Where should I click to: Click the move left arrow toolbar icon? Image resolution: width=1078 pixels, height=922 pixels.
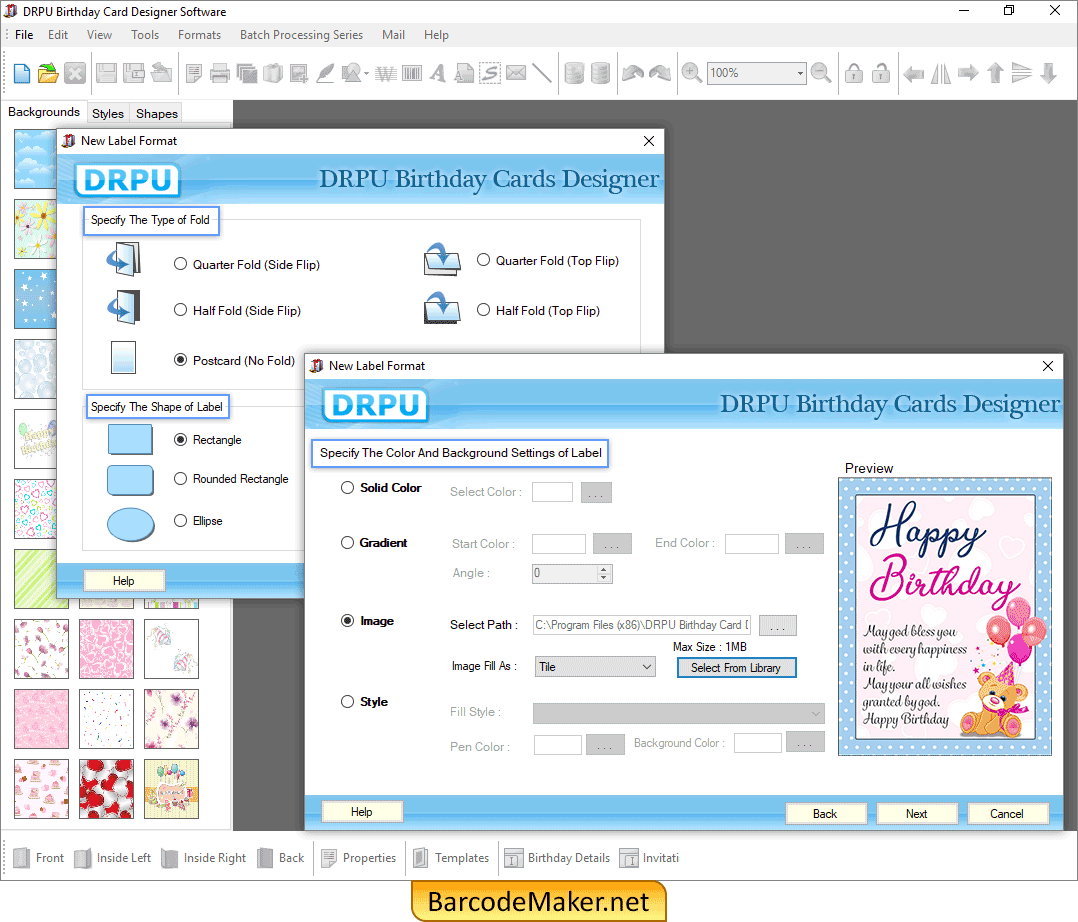[x=913, y=73]
